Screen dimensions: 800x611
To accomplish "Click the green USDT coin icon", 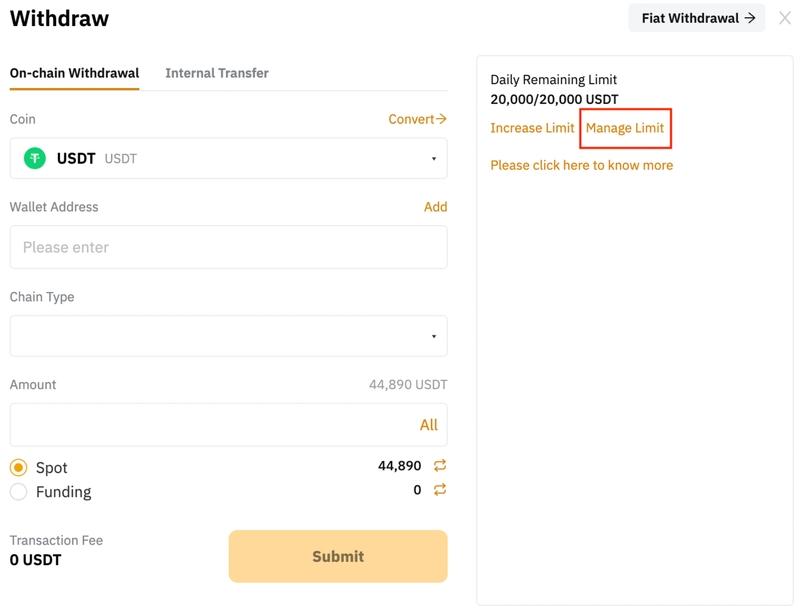I will pyautogui.click(x=36, y=158).
